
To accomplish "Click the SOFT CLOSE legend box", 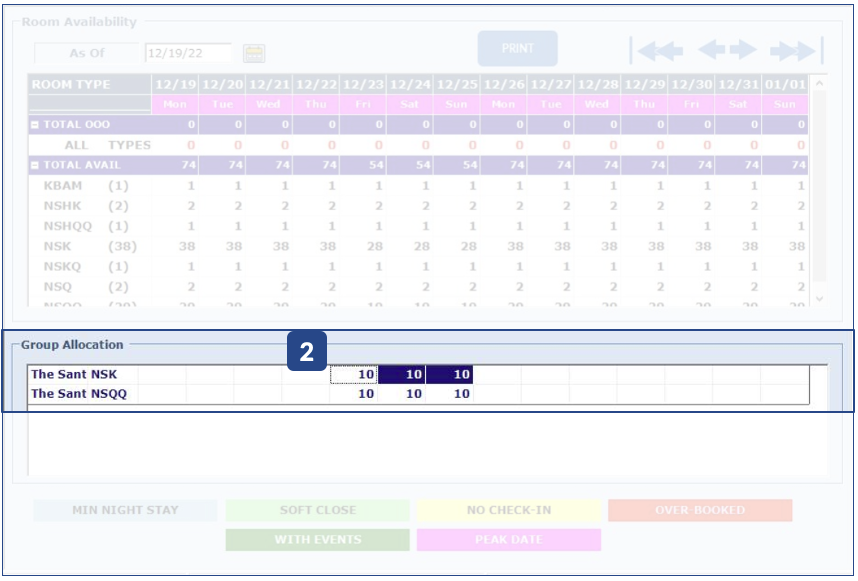I will coord(317,510).
